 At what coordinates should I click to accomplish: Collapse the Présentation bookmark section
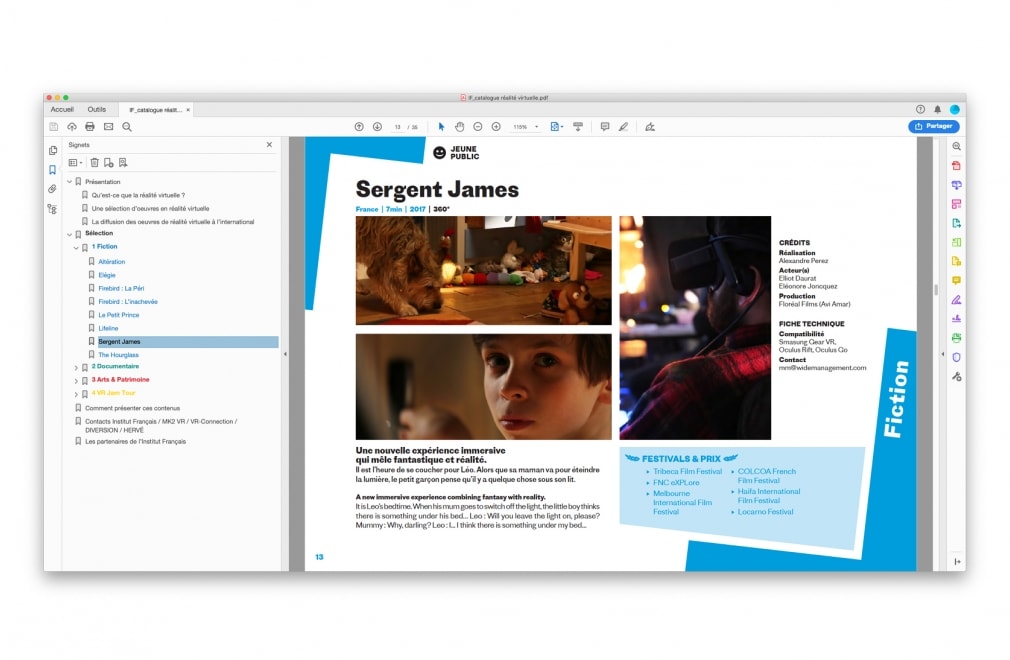coord(69,182)
